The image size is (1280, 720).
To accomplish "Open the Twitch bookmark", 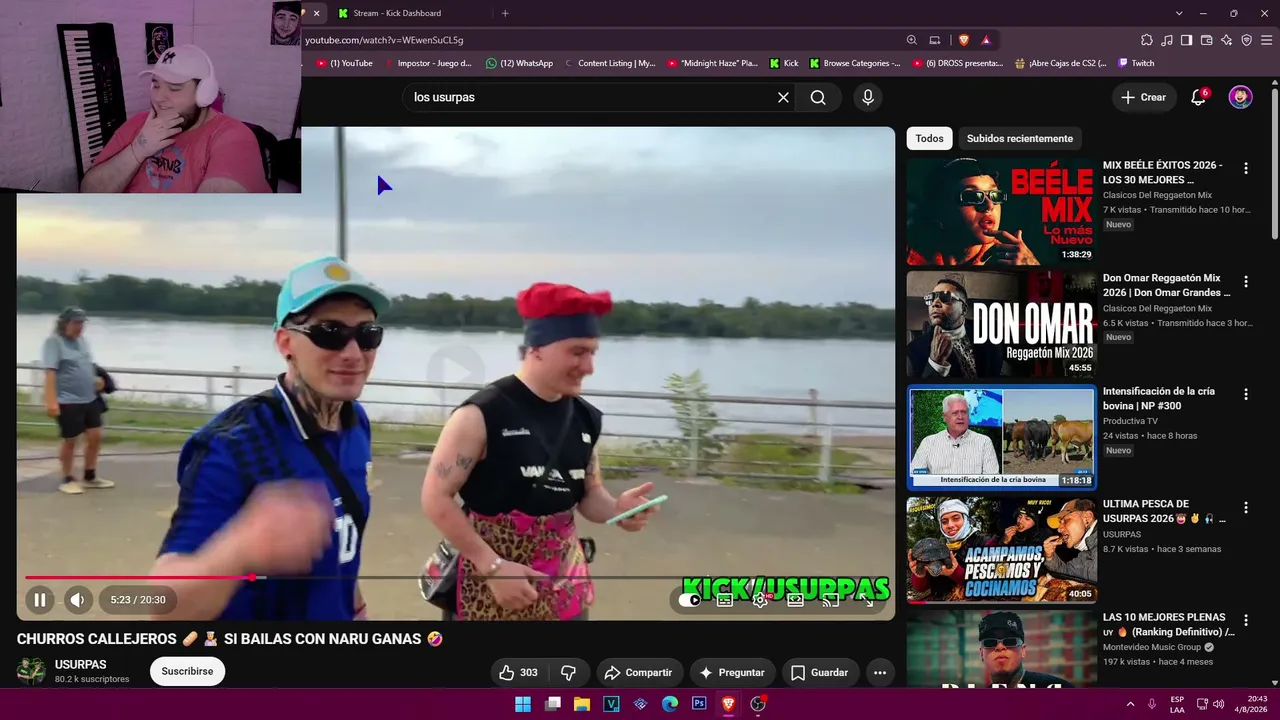I will [1136, 63].
